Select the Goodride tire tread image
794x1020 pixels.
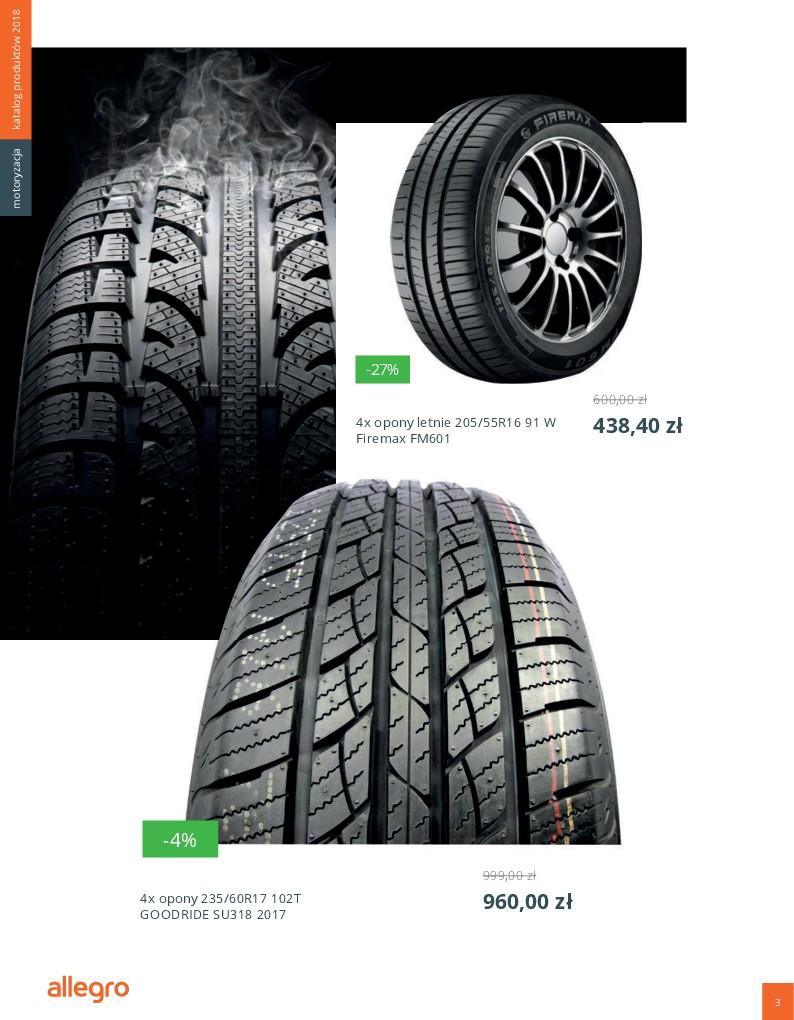pos(403,662)
